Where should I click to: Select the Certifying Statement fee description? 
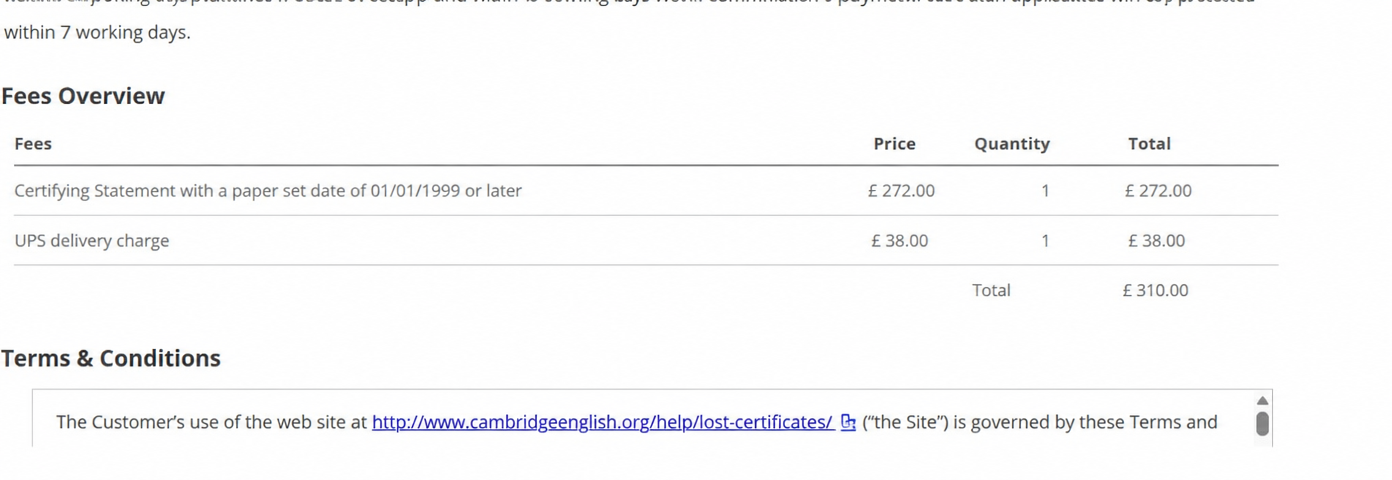point(268,191)
